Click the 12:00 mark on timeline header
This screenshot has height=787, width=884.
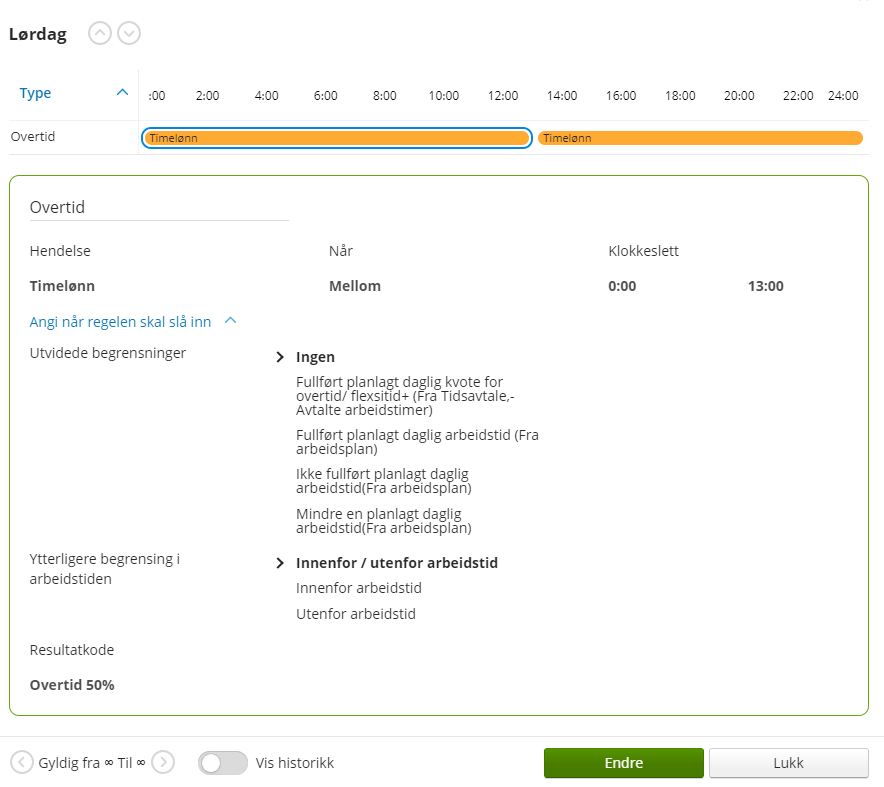pyautogui.click(x=503, y=96)
